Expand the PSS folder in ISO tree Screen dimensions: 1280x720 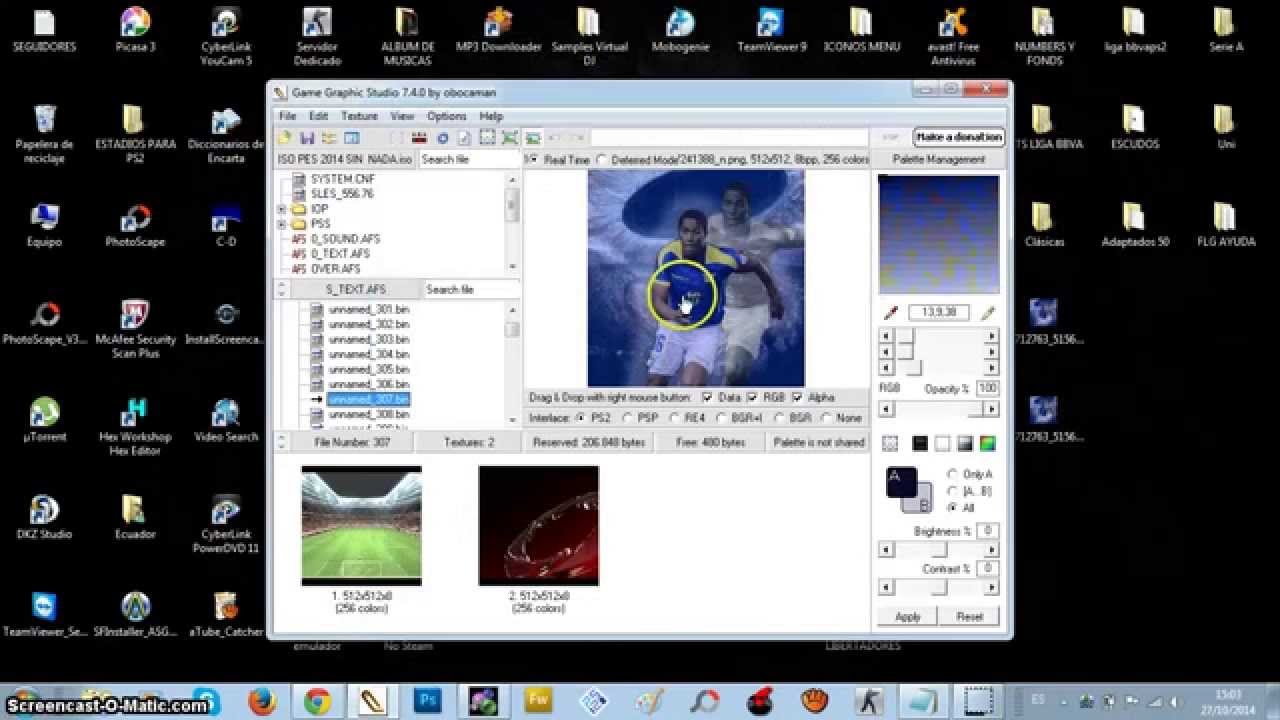282,224
